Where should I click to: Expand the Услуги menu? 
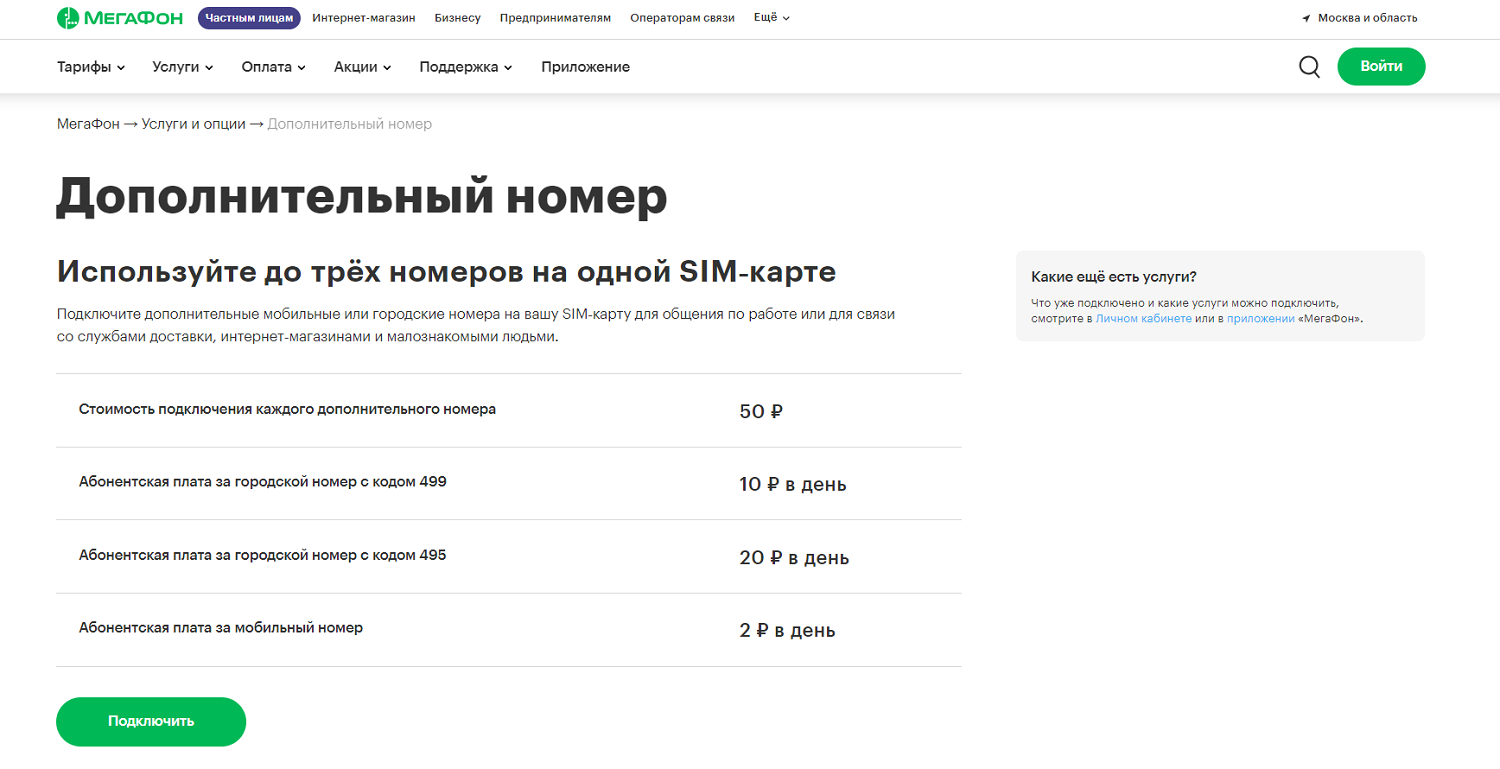pos(183,67)
